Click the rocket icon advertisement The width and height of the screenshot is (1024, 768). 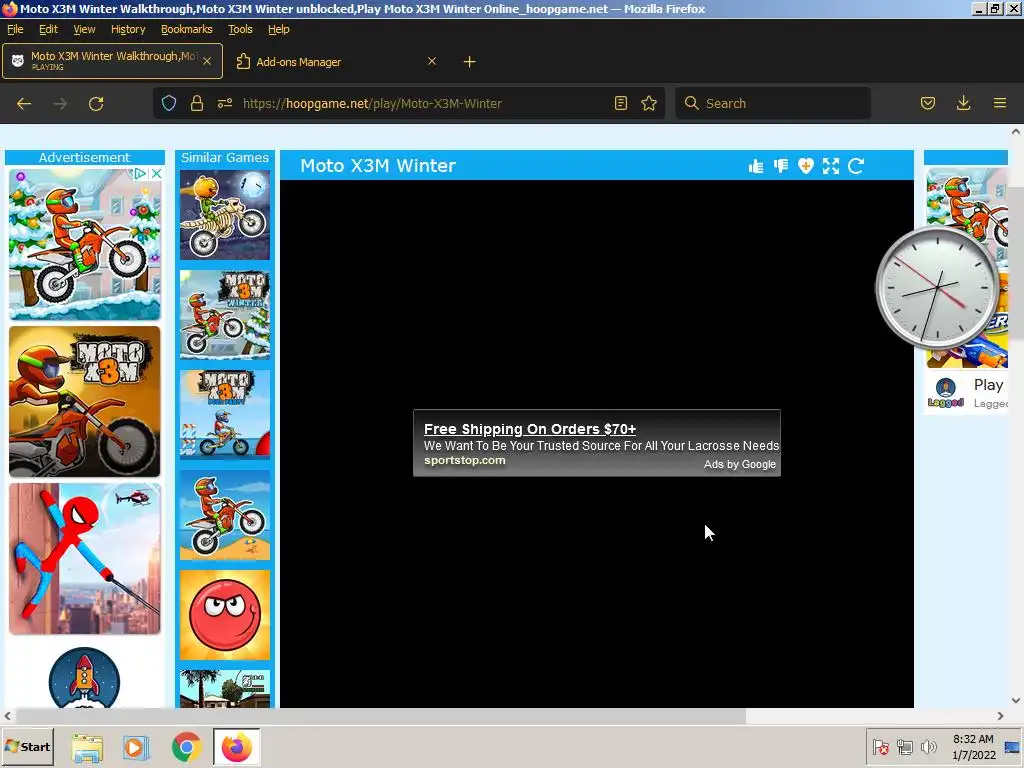click(84, 678)
